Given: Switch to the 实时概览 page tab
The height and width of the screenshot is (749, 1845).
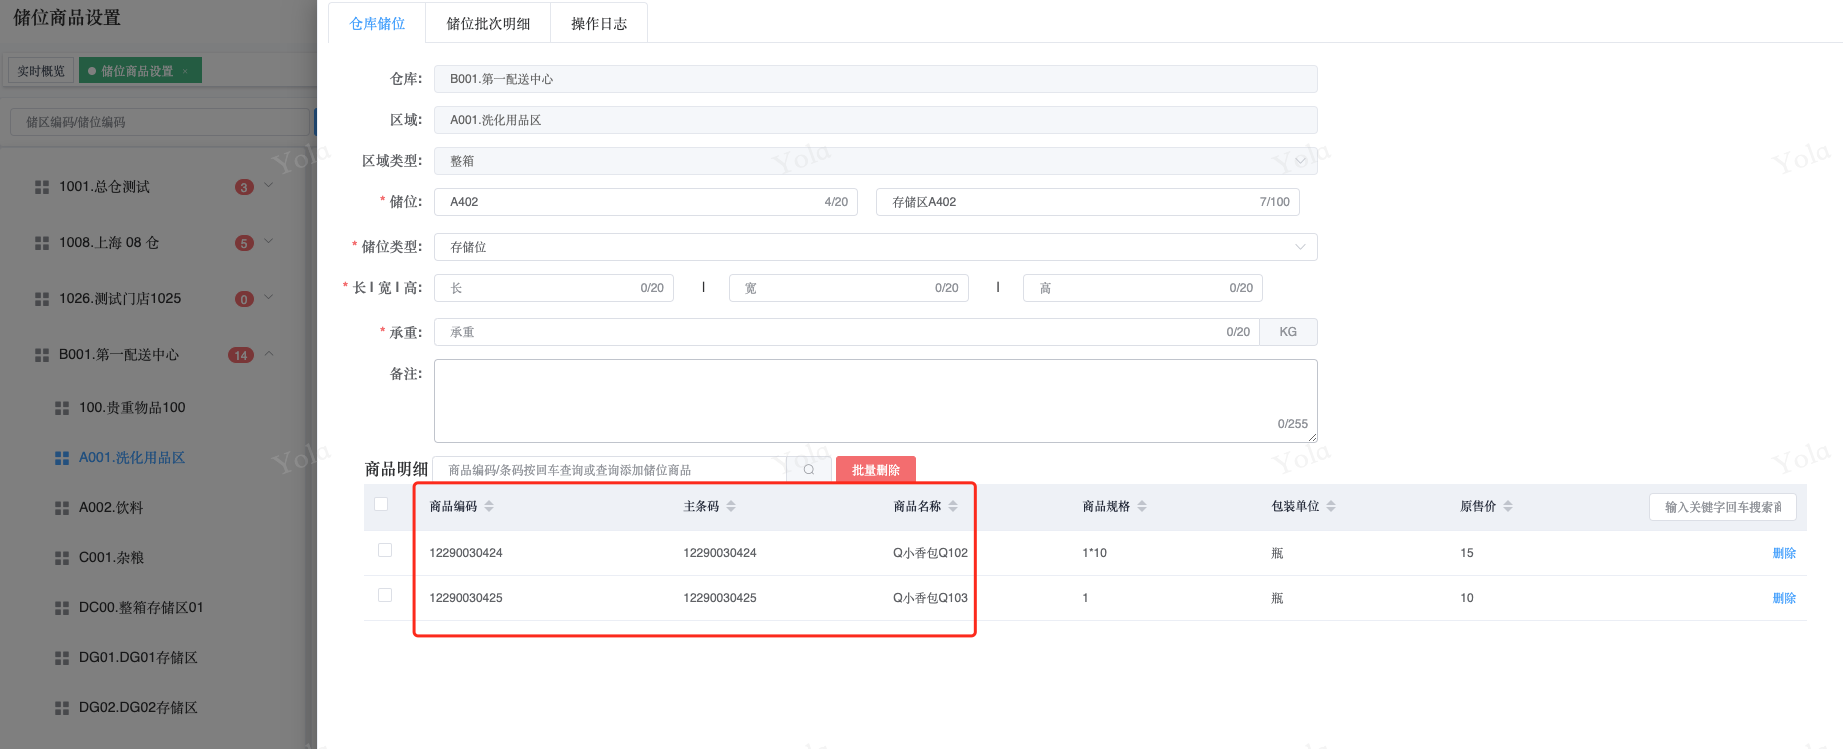Looking at the screenshot, I should (x=41, y=71).
